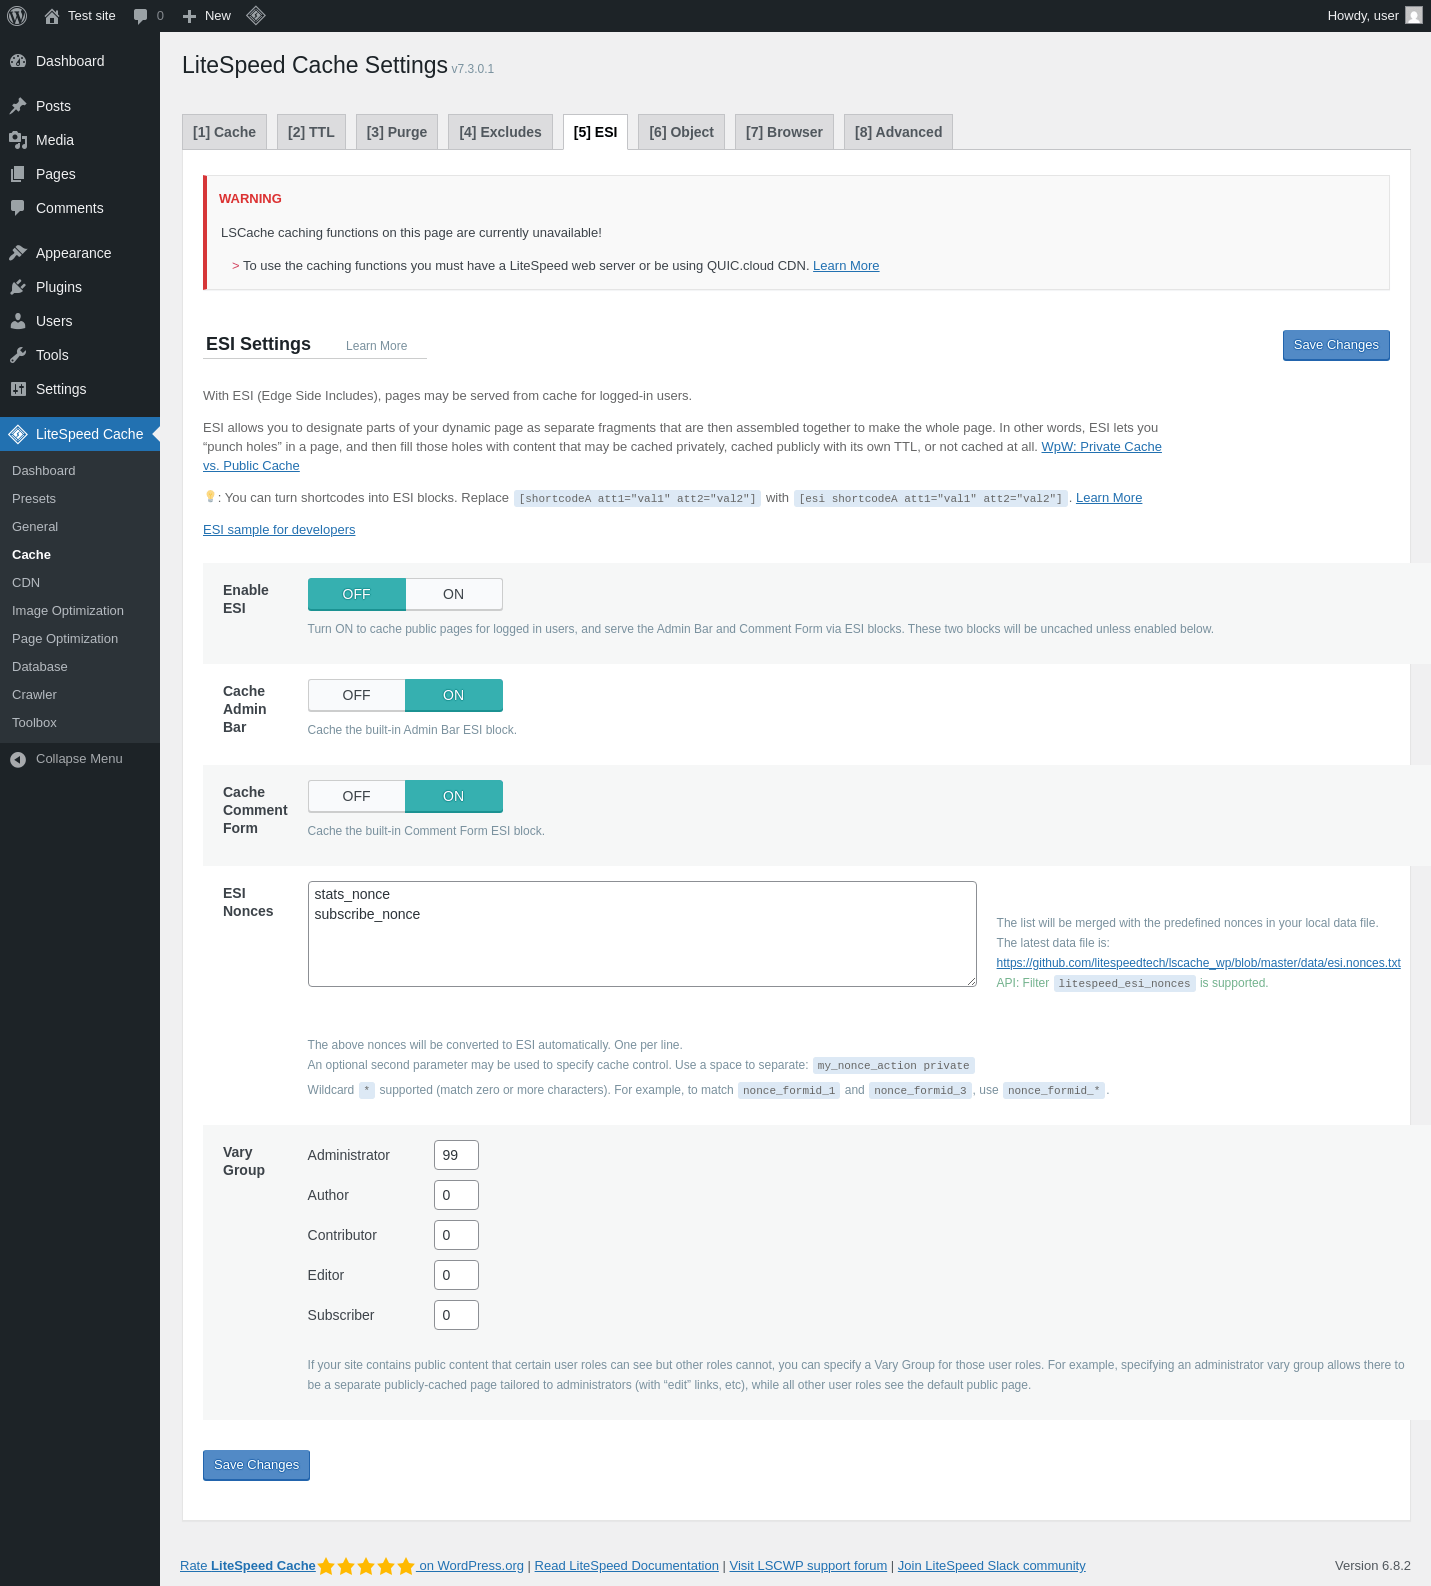The height and width of the screenshot is (1586, 1431).
Task: Click the Plugins plug icon
Action: 18,287
